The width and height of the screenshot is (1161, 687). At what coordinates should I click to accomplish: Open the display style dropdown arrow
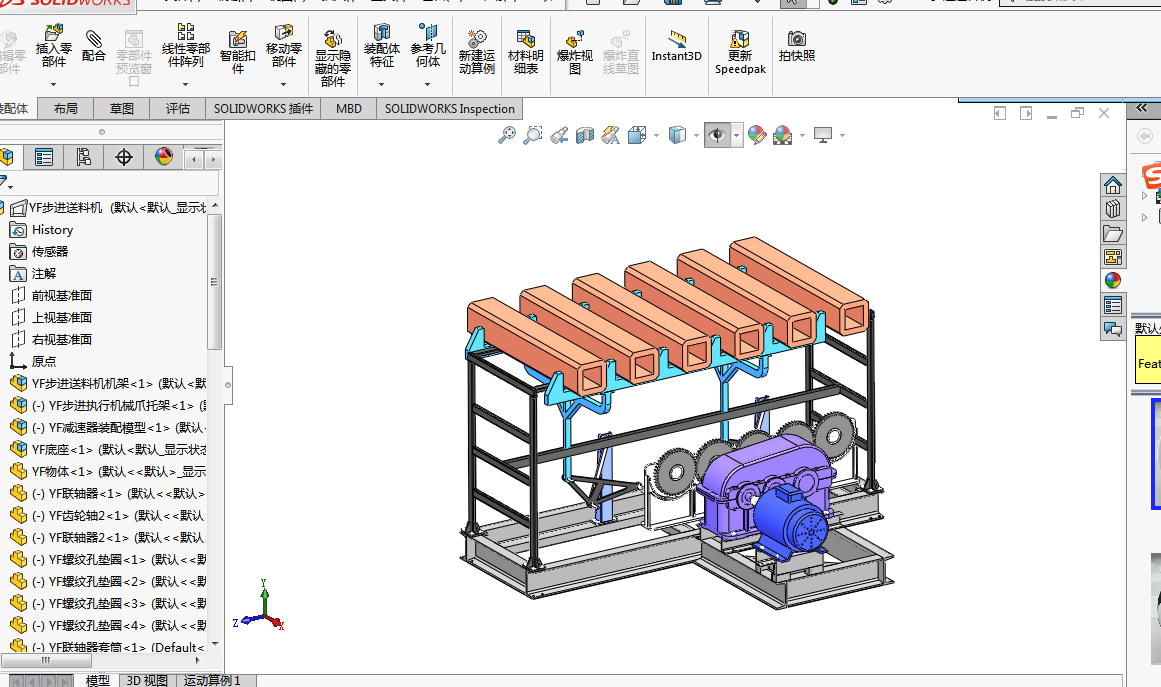point(696,135)
